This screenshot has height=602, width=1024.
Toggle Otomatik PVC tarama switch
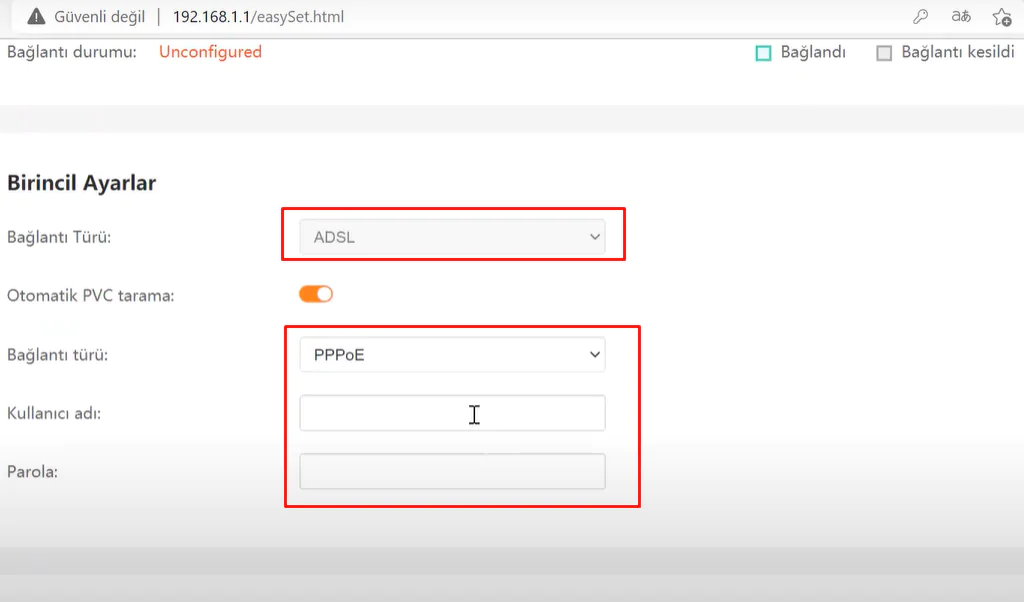coord(316,294)
